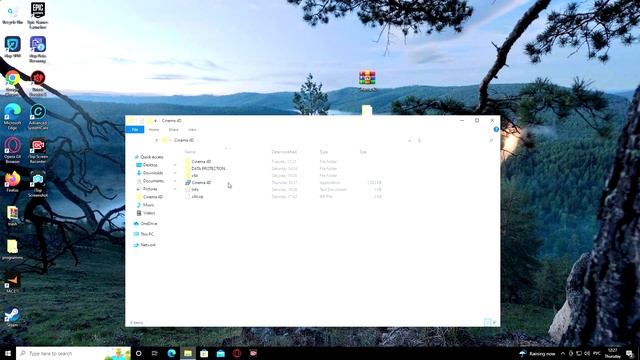Open the taskbar clock and calendar
Image resolution: width=640 pixels, height=360 pixels.
(613, 353)
